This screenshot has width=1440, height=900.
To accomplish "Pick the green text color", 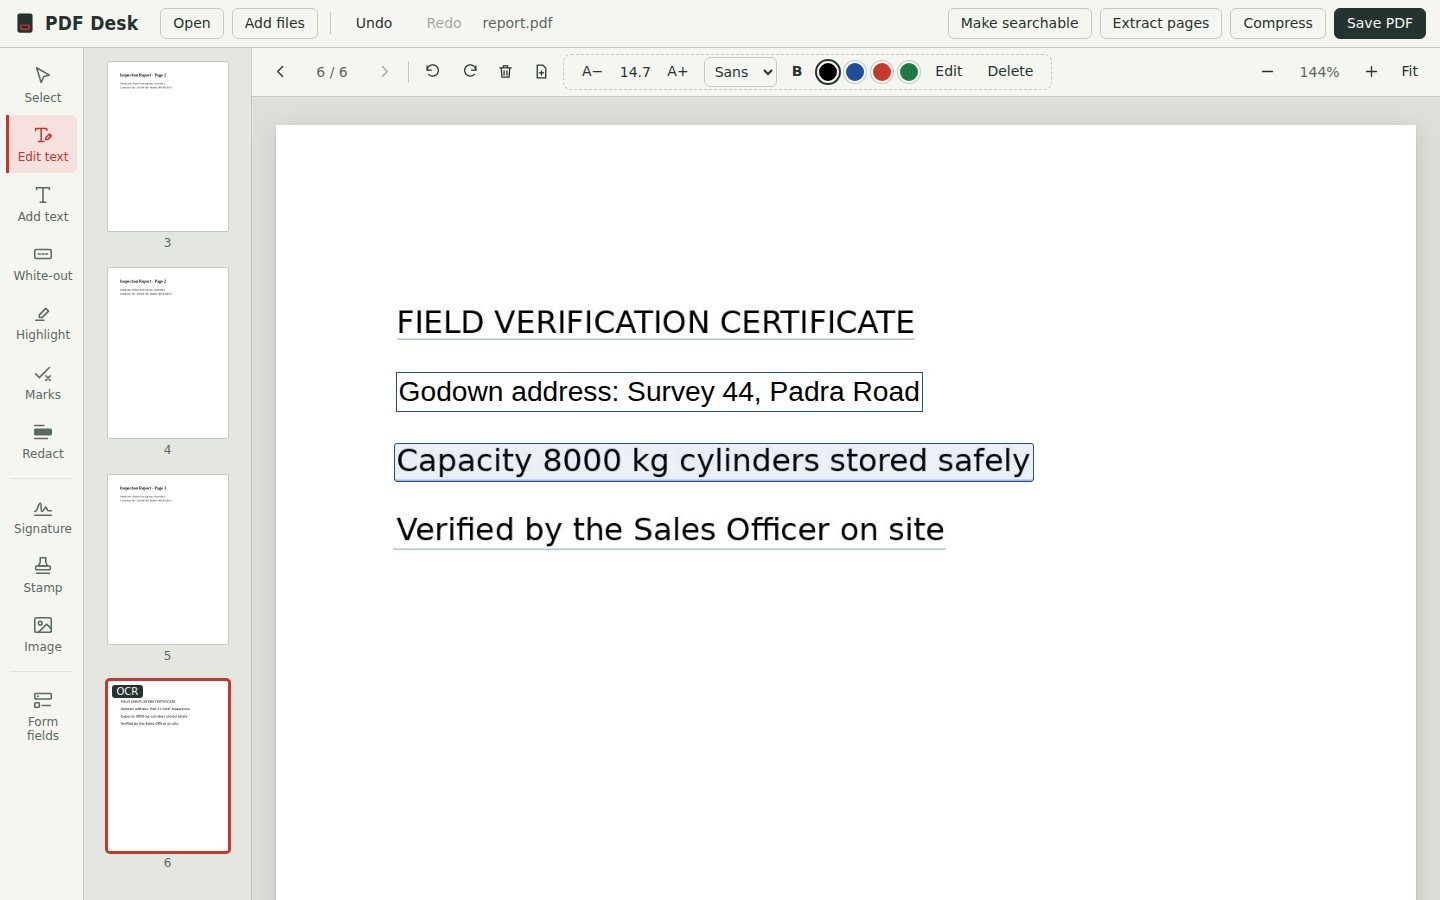I will tap(909, 72).
